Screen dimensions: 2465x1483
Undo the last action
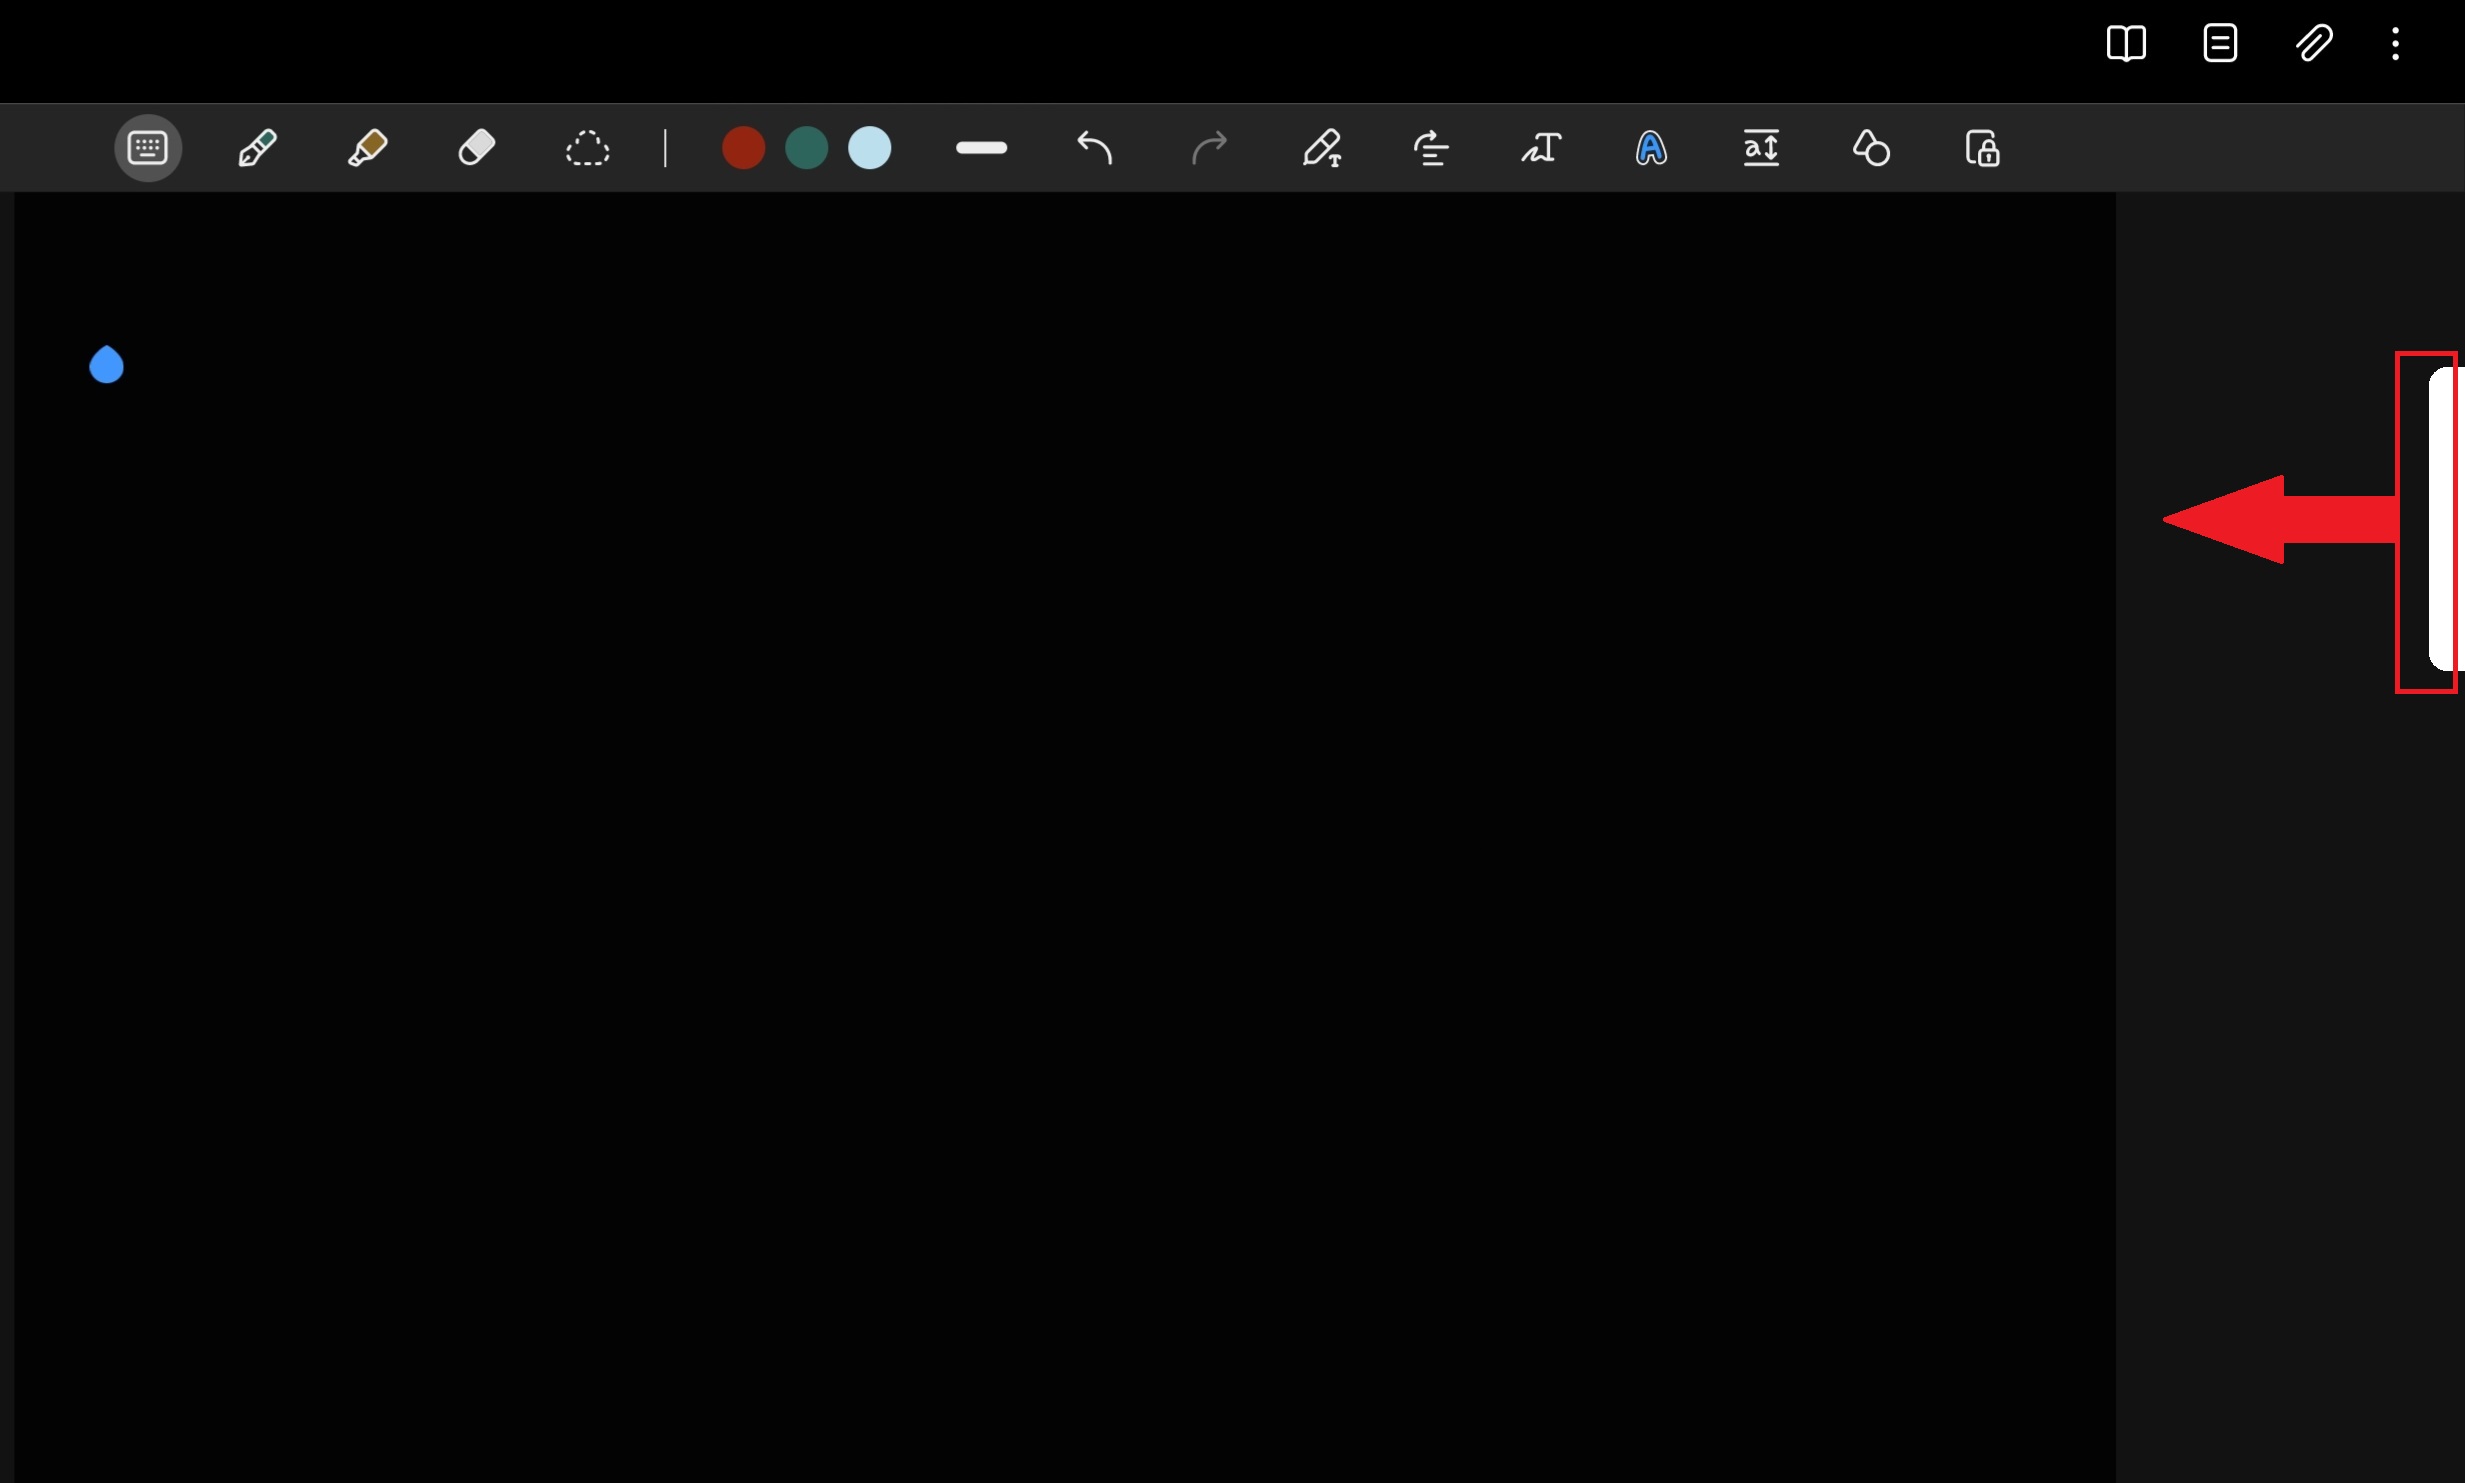click(x=1095, y=148)
